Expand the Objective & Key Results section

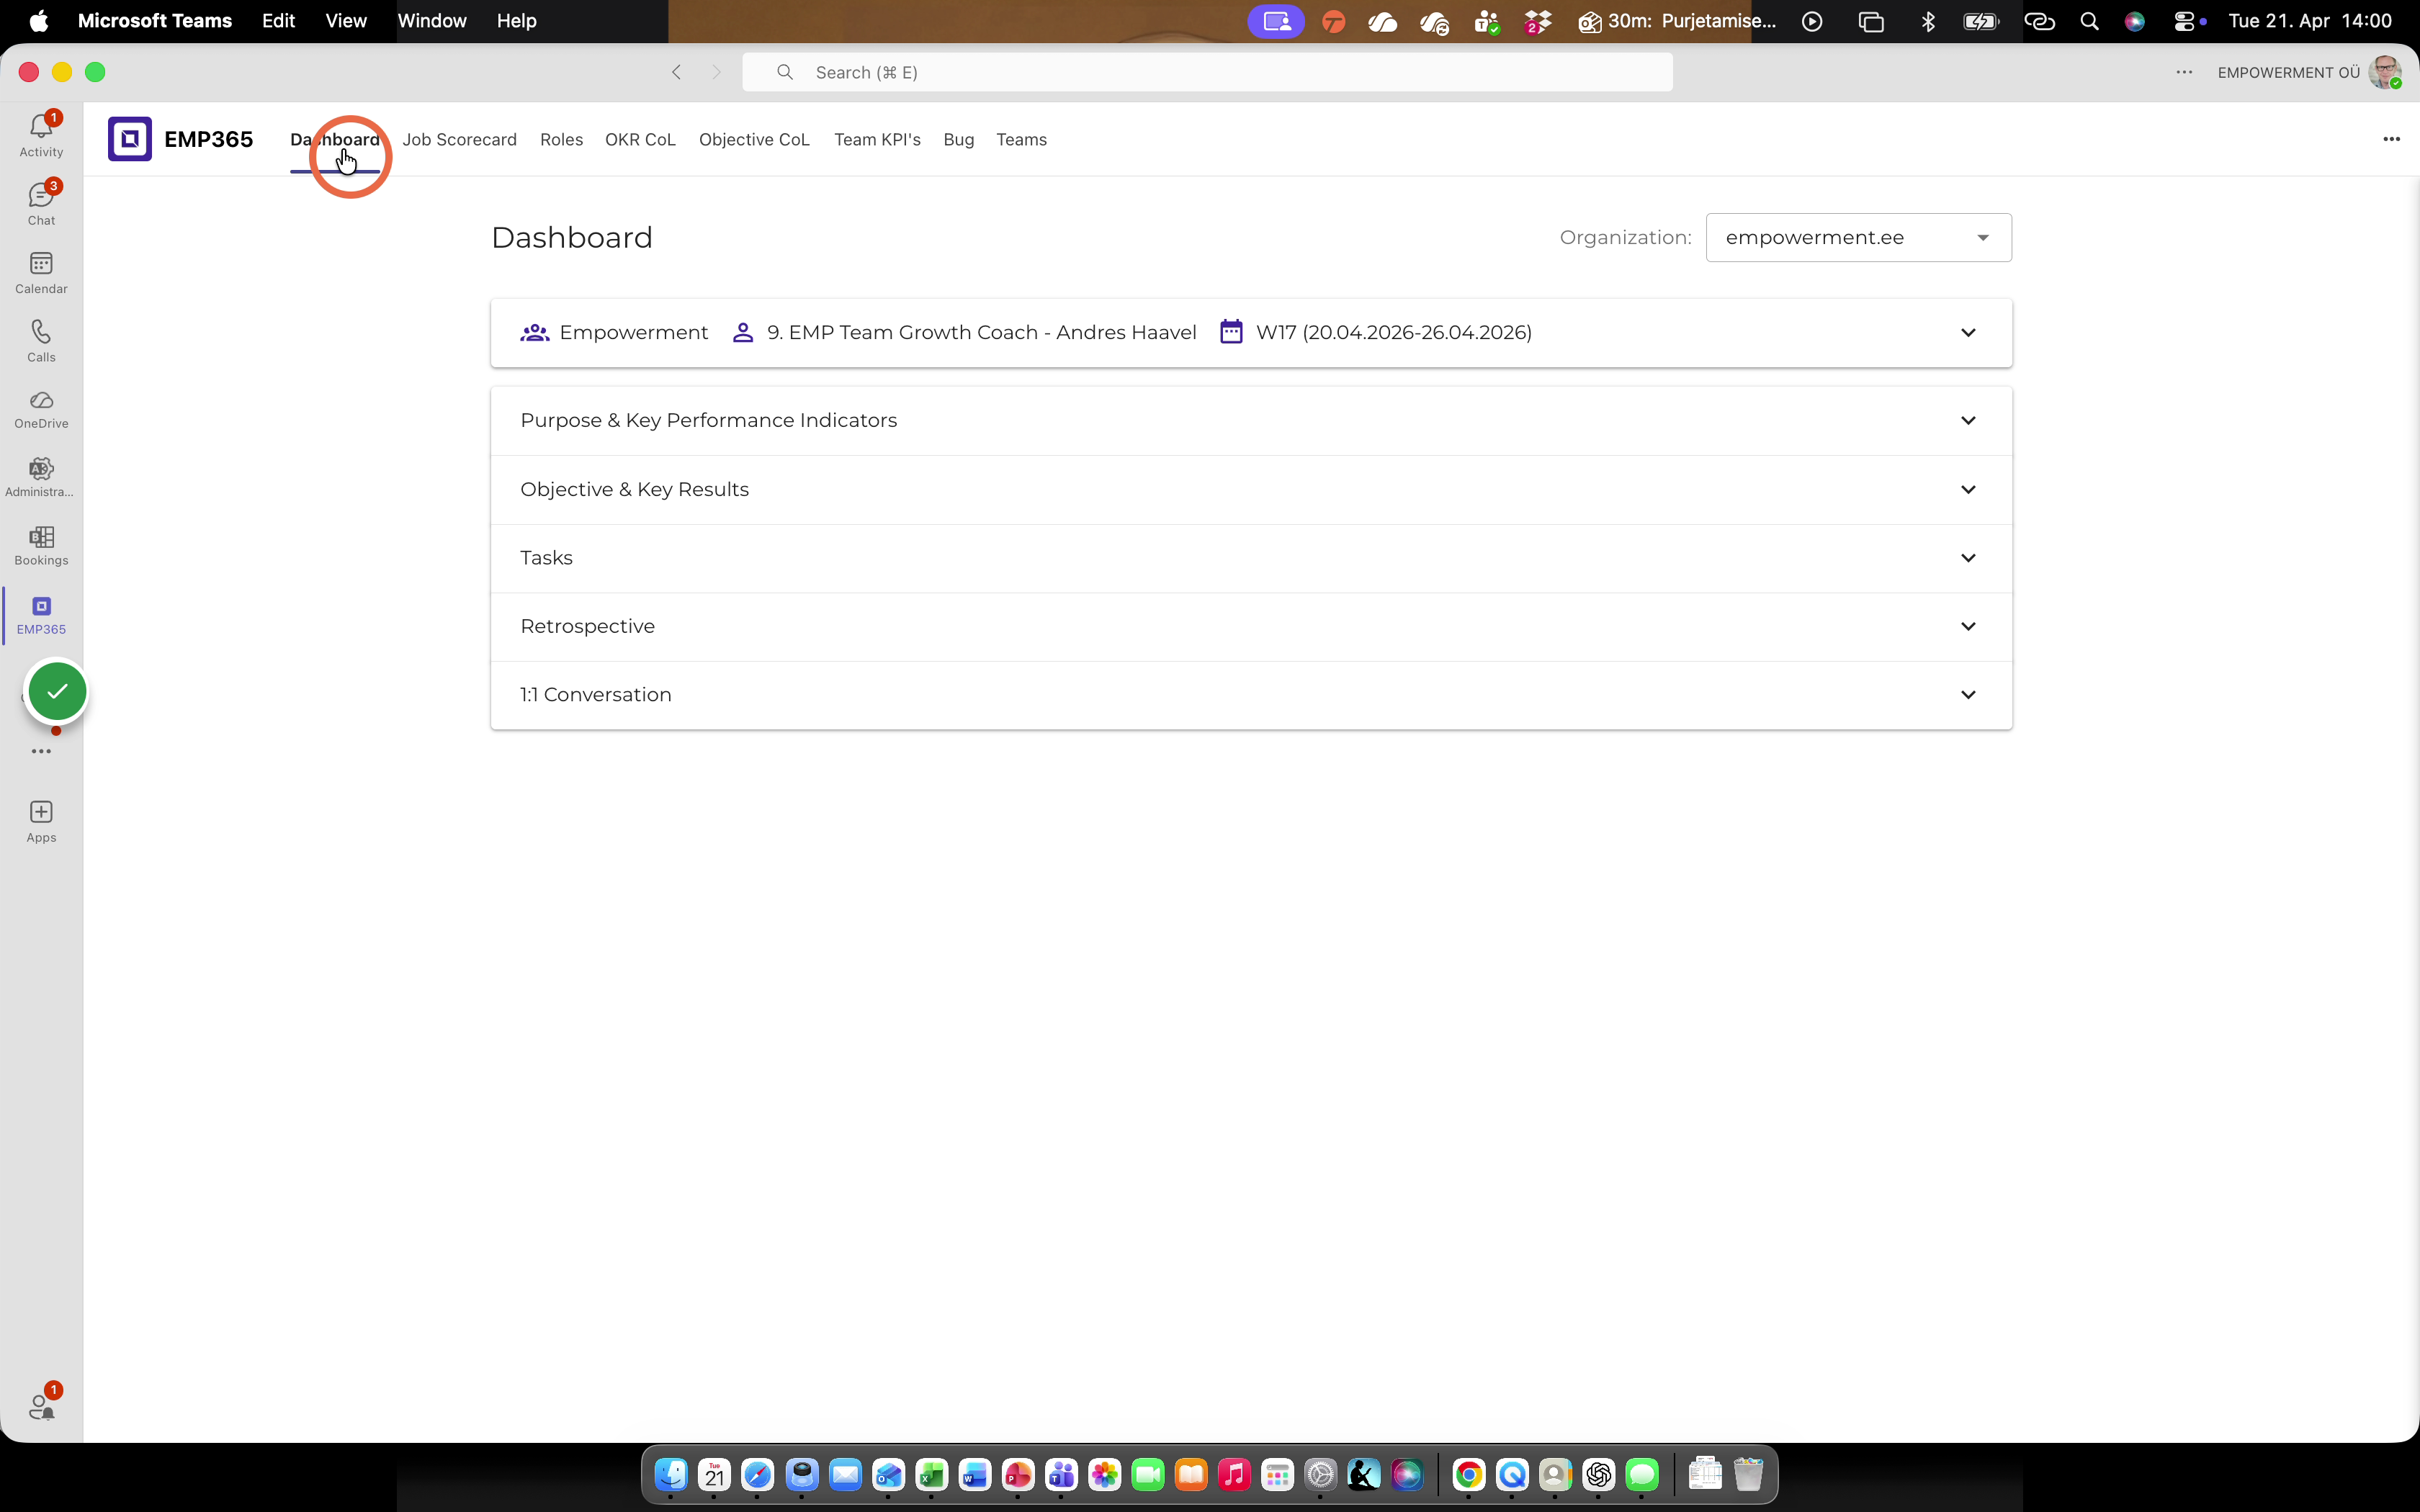pos(1251,490)
